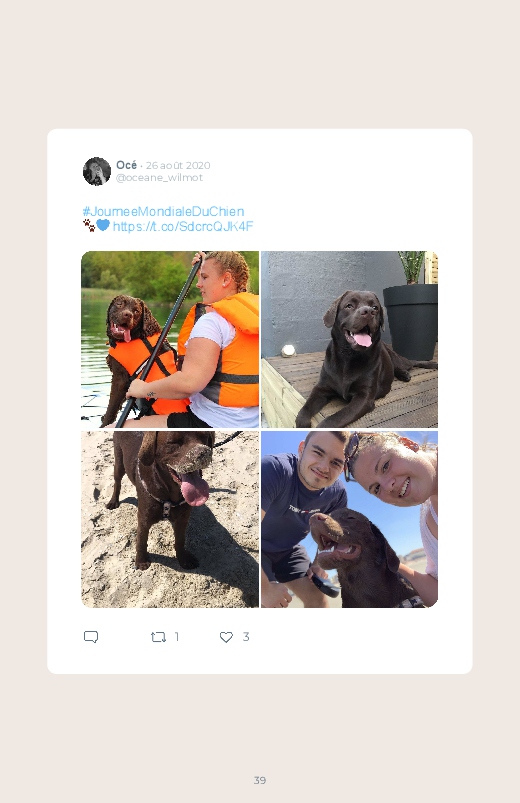This screenshot has height=803, width=520.
Task: Click the reply speech bubble icon
Action: (x=91, y=637)
